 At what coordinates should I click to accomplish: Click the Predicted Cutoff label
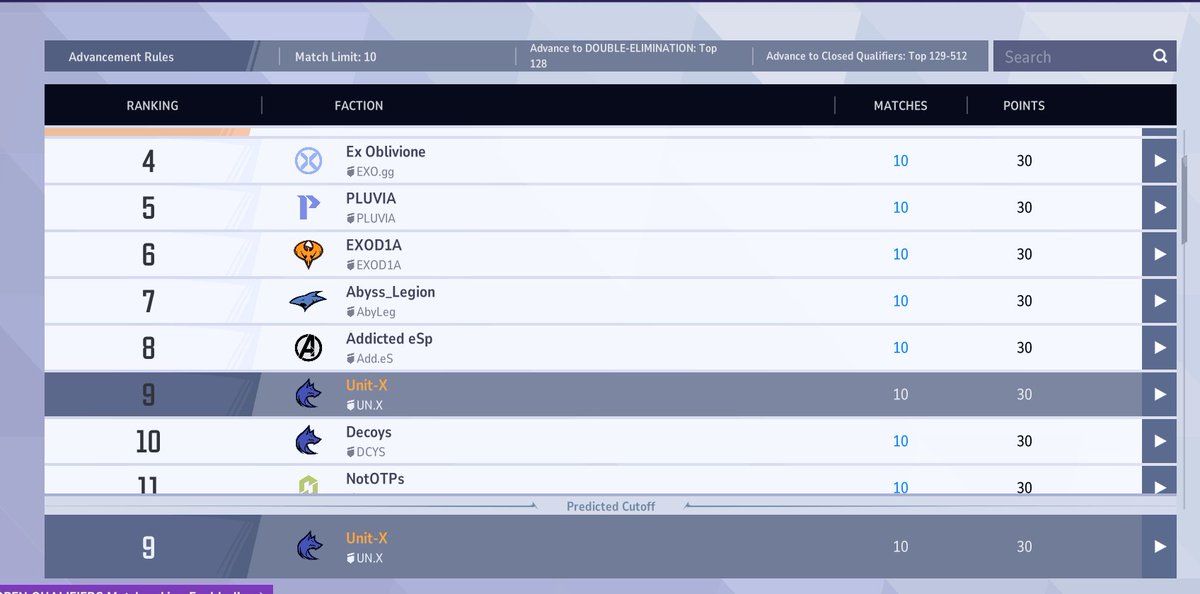click(x=611, y=507)
